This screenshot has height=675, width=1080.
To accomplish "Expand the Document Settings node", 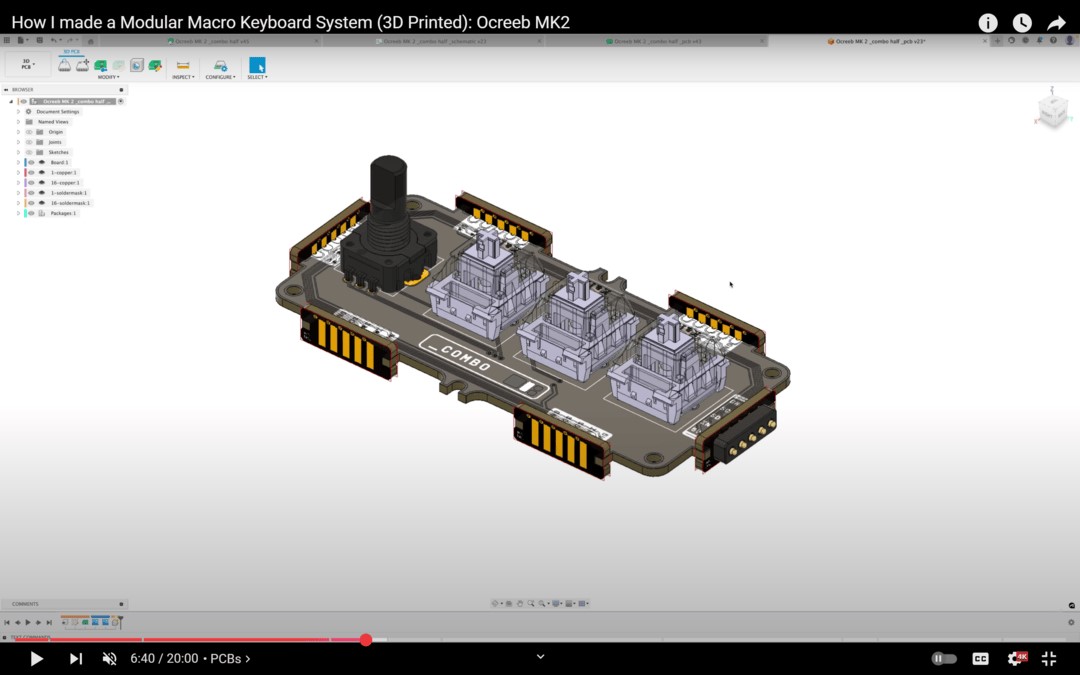I will coord(19,112).
